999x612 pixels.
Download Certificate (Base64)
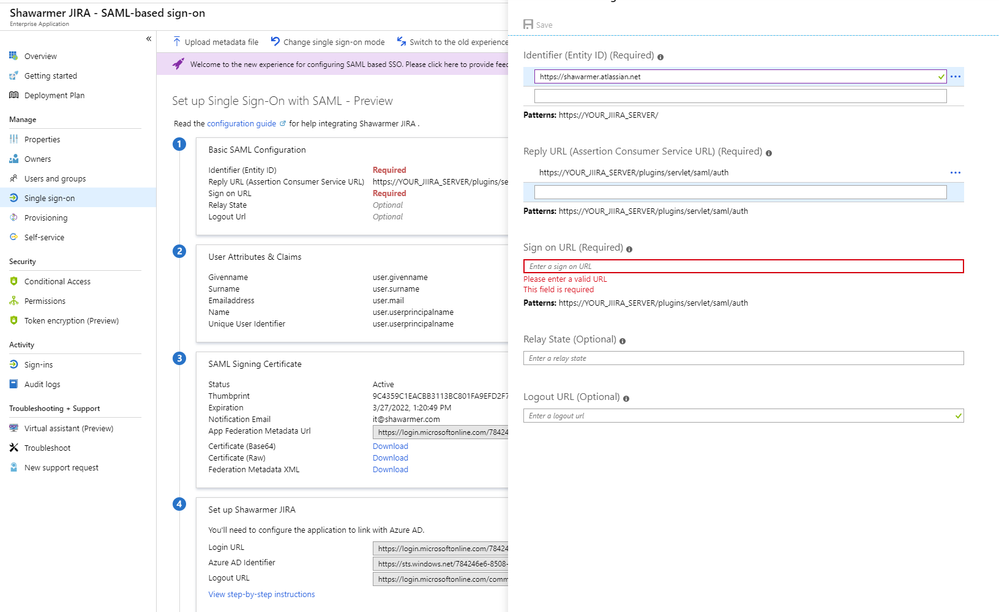[x=391, y=446]
